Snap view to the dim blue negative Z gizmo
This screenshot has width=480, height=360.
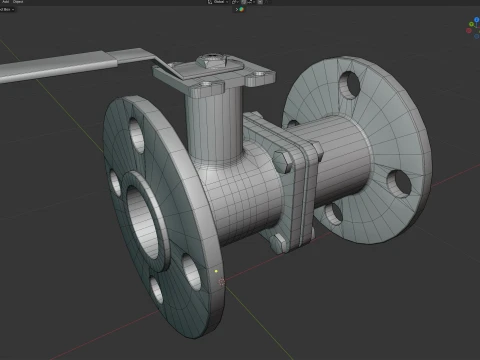(477, 36)
